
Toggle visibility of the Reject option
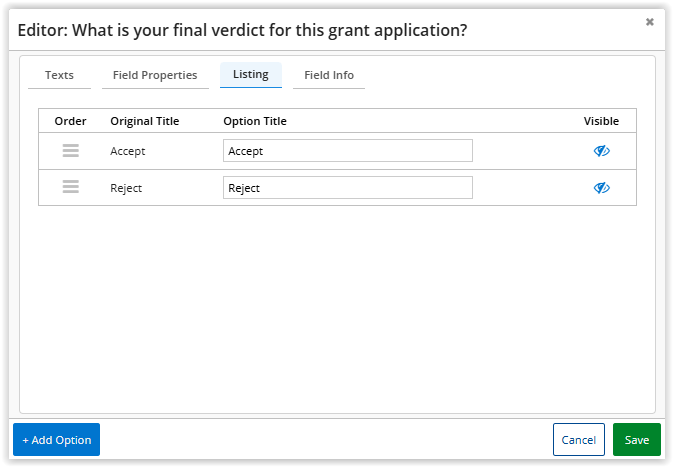601,188
